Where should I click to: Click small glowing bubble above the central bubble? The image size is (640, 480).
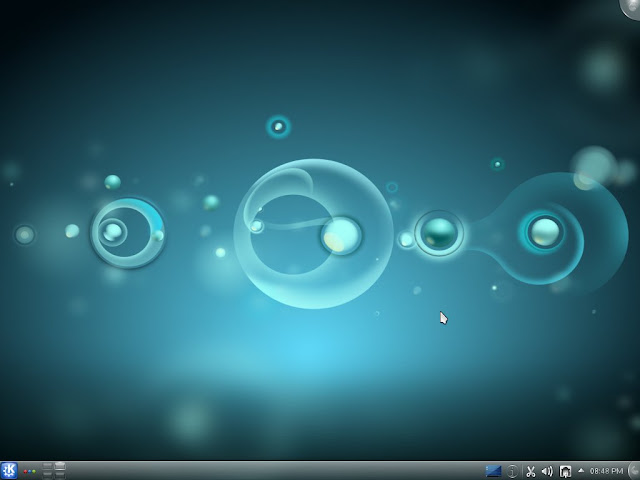[278, 127]
